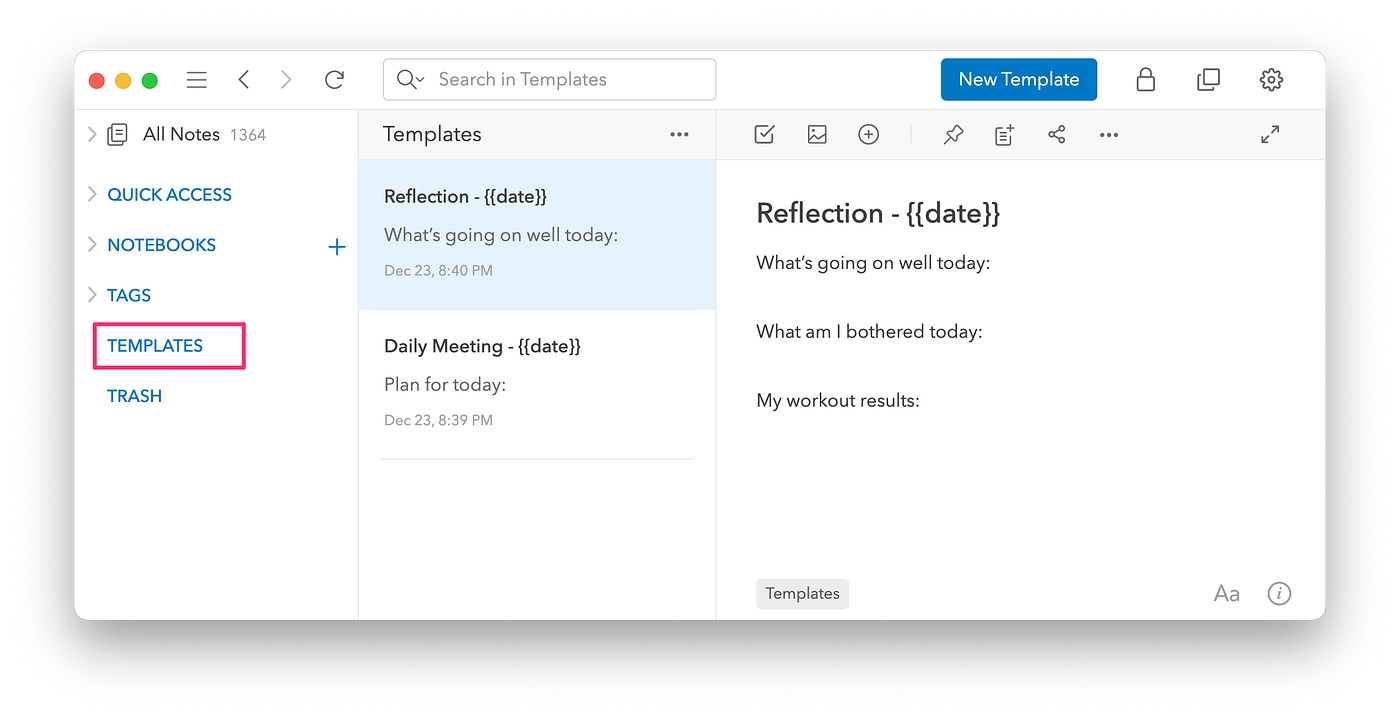This screenshot has width=1400, height=718.
Task: Add a notebook with the plus icon
Action: pos(337,247)
